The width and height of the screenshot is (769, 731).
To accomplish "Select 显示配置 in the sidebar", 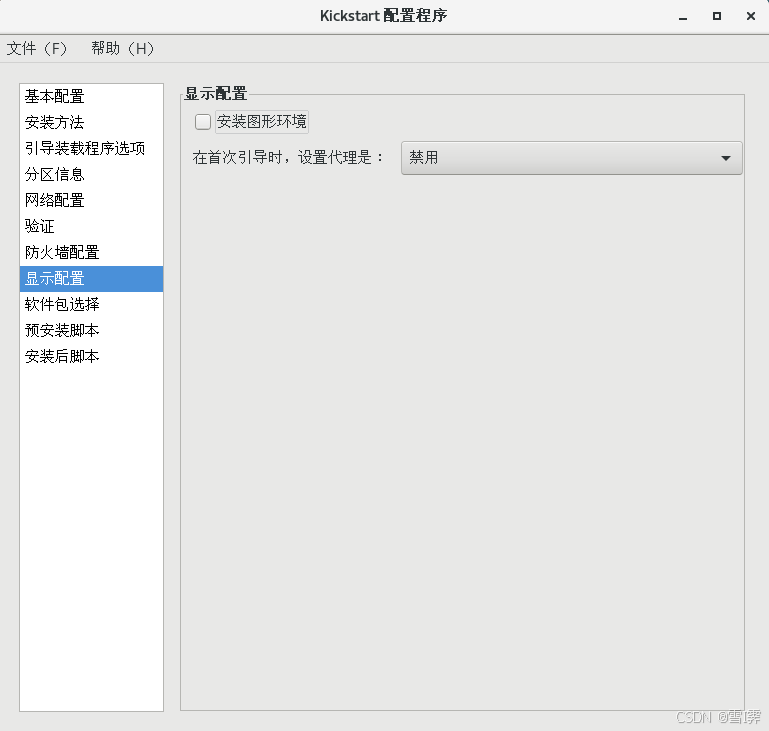I will (91, 278).
